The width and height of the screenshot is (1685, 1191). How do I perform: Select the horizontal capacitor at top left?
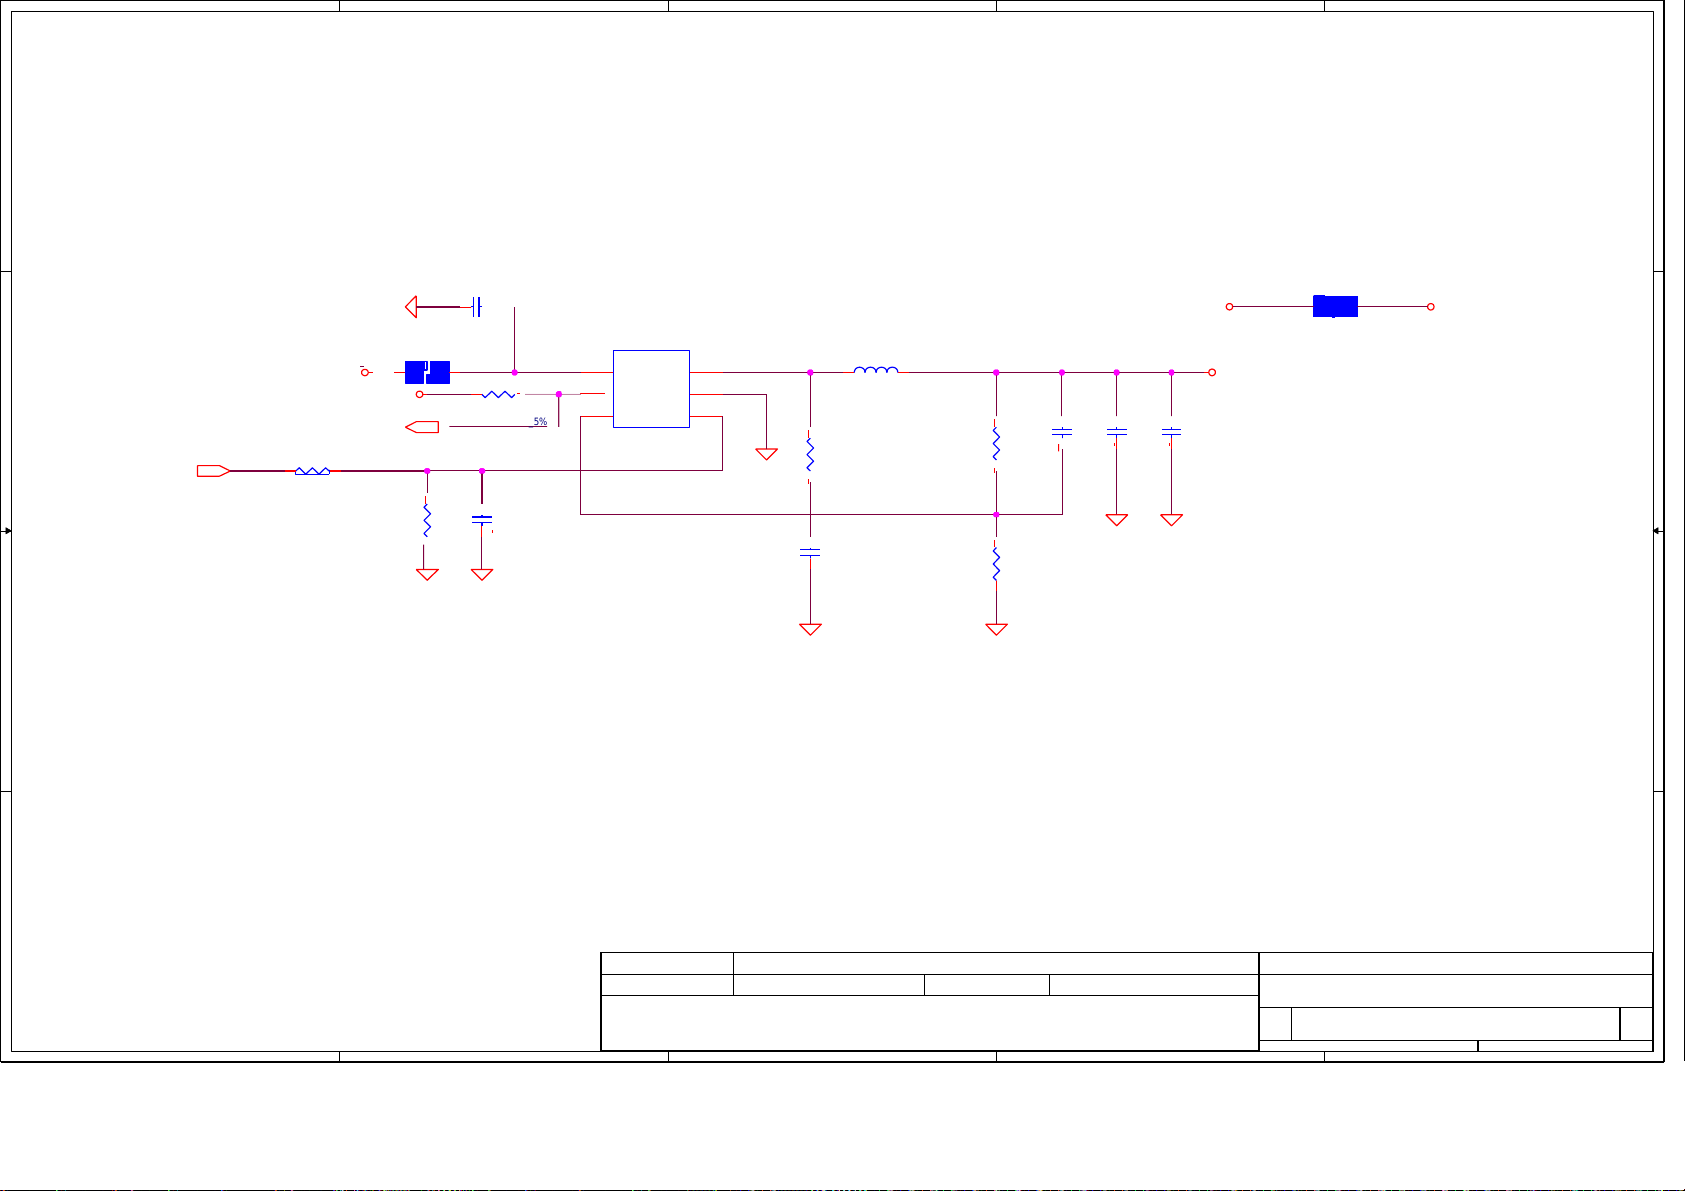click(477, 307)
